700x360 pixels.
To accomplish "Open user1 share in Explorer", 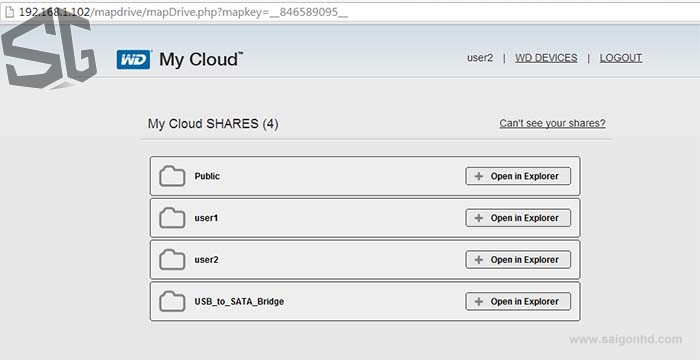I will [518, 218].
